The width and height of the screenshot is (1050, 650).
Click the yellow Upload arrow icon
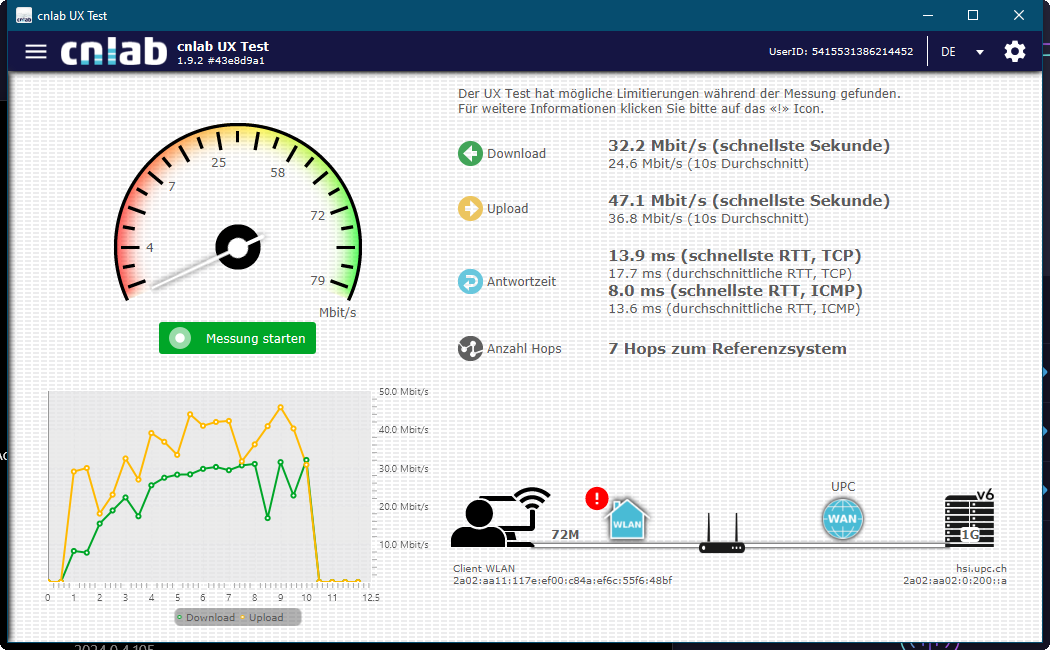tap(470, 209)
